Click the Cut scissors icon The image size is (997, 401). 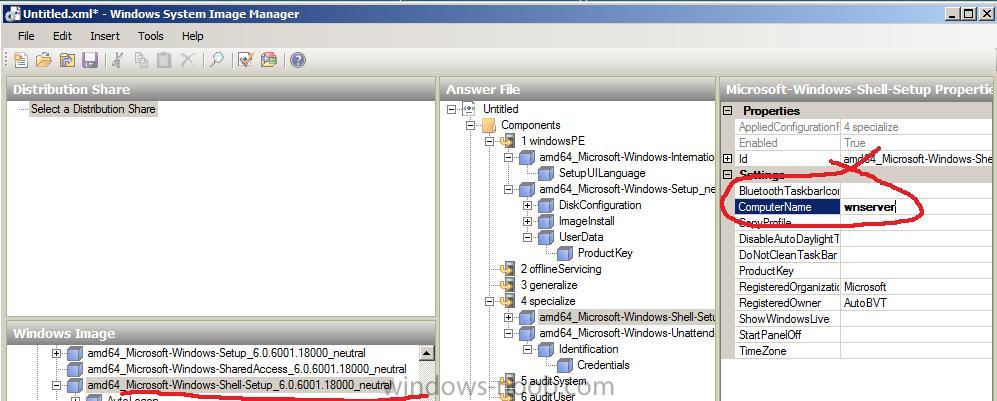point(118,60)
